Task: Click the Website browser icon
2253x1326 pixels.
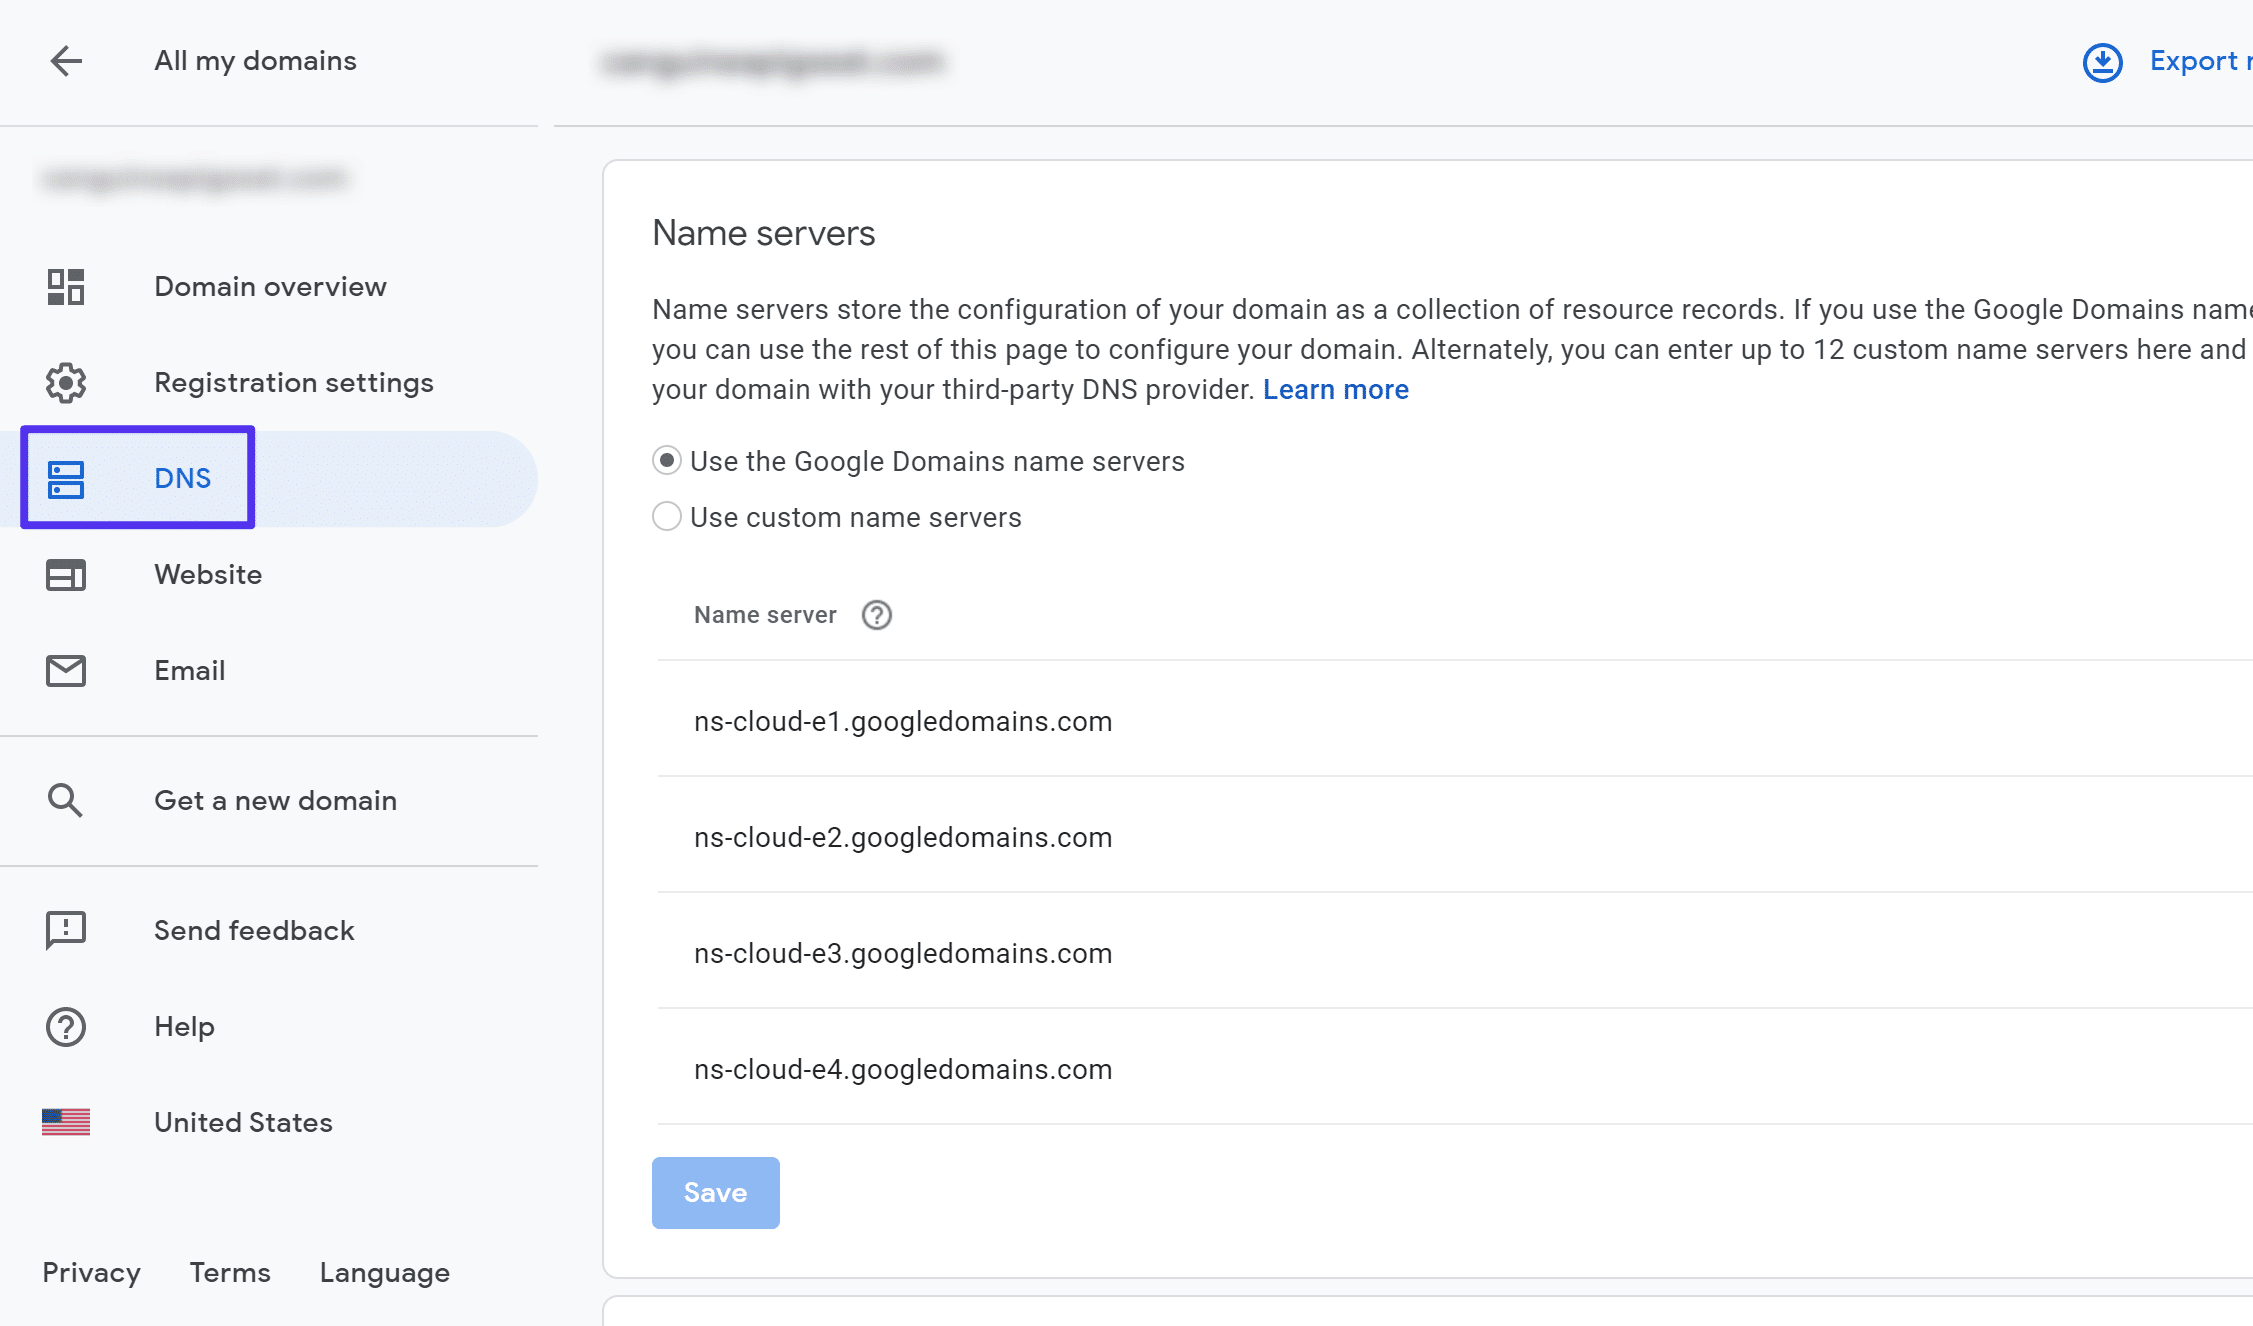Action: click(65, 573)
